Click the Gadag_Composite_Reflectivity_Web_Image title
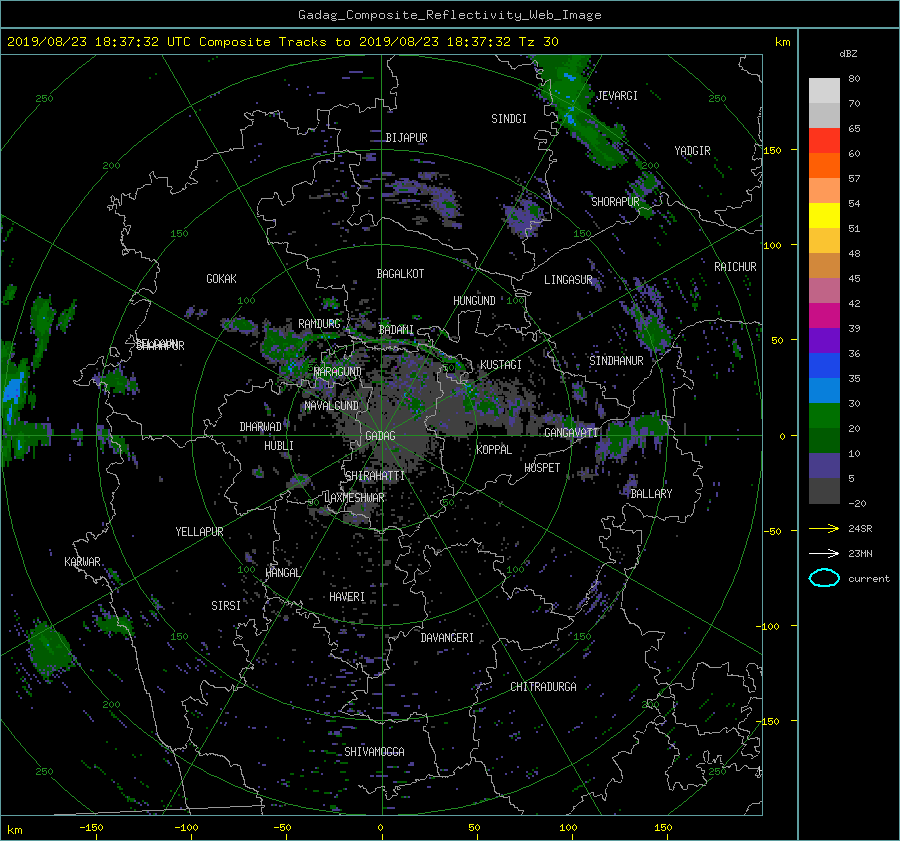Screen dimensions: 900x841 [x=449, y=15]
